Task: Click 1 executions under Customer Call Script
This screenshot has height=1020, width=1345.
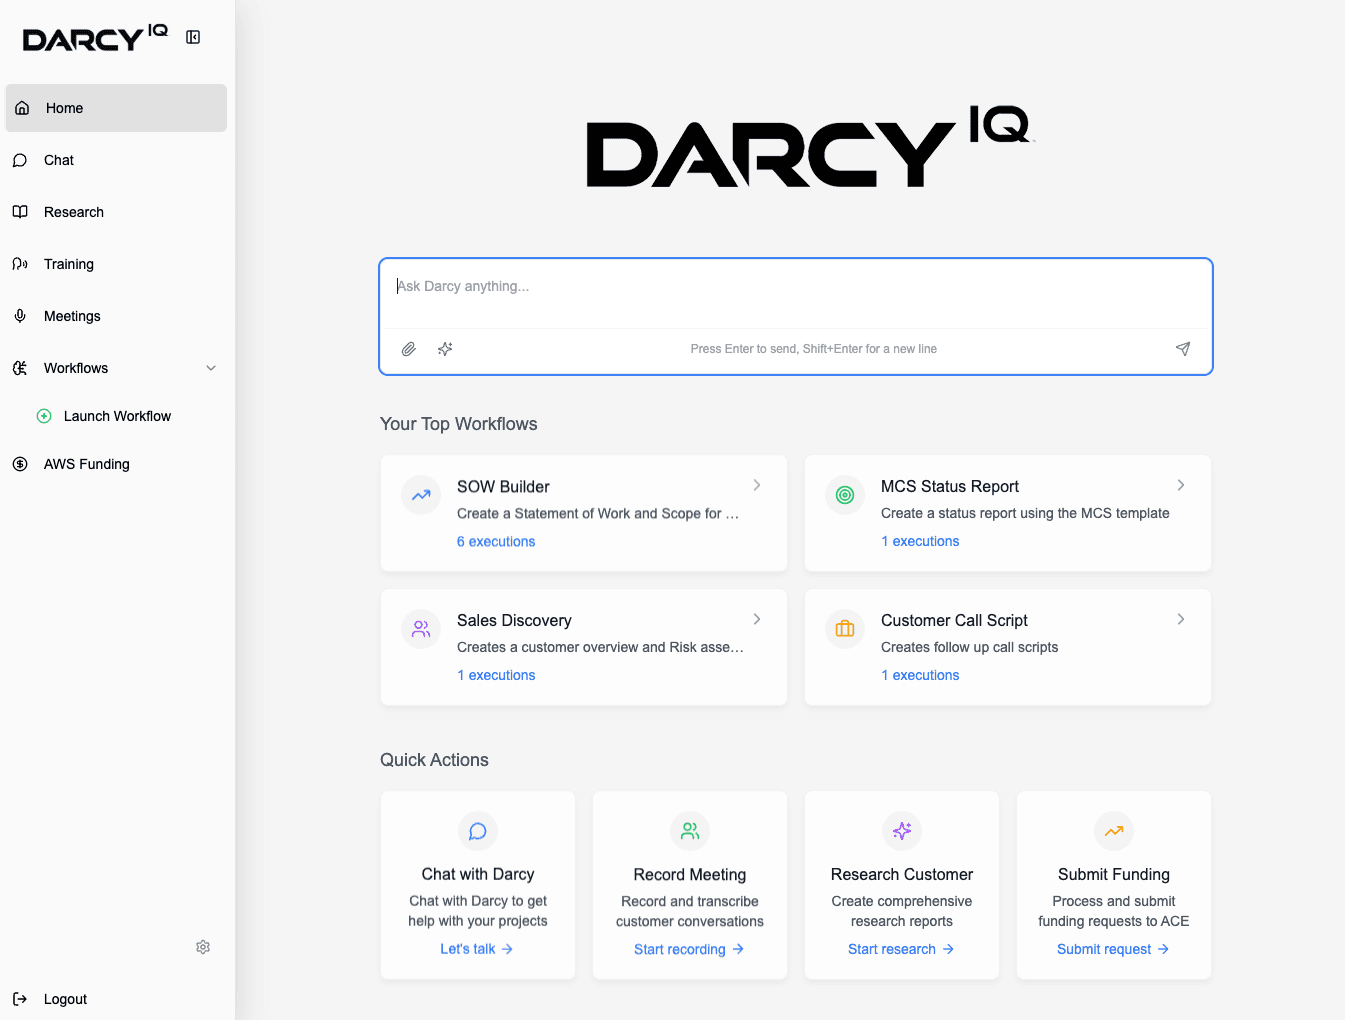Action: (920, 675)
